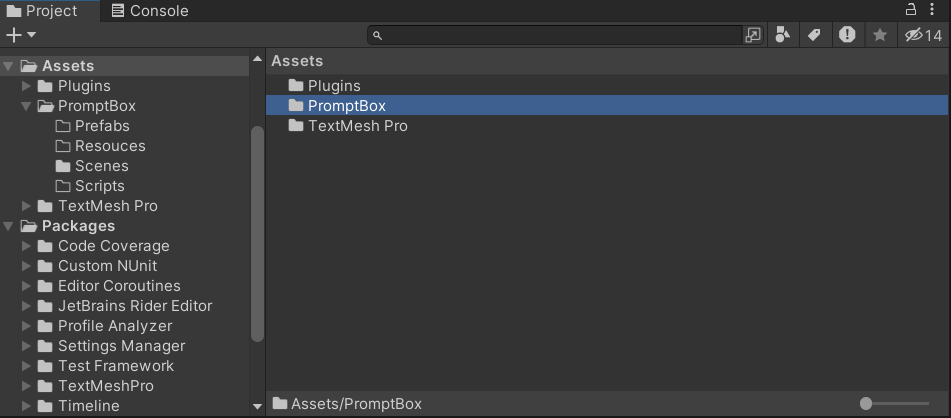Click in the project search field
Viewport: 951px width, 418px height.
click(560, 35)
